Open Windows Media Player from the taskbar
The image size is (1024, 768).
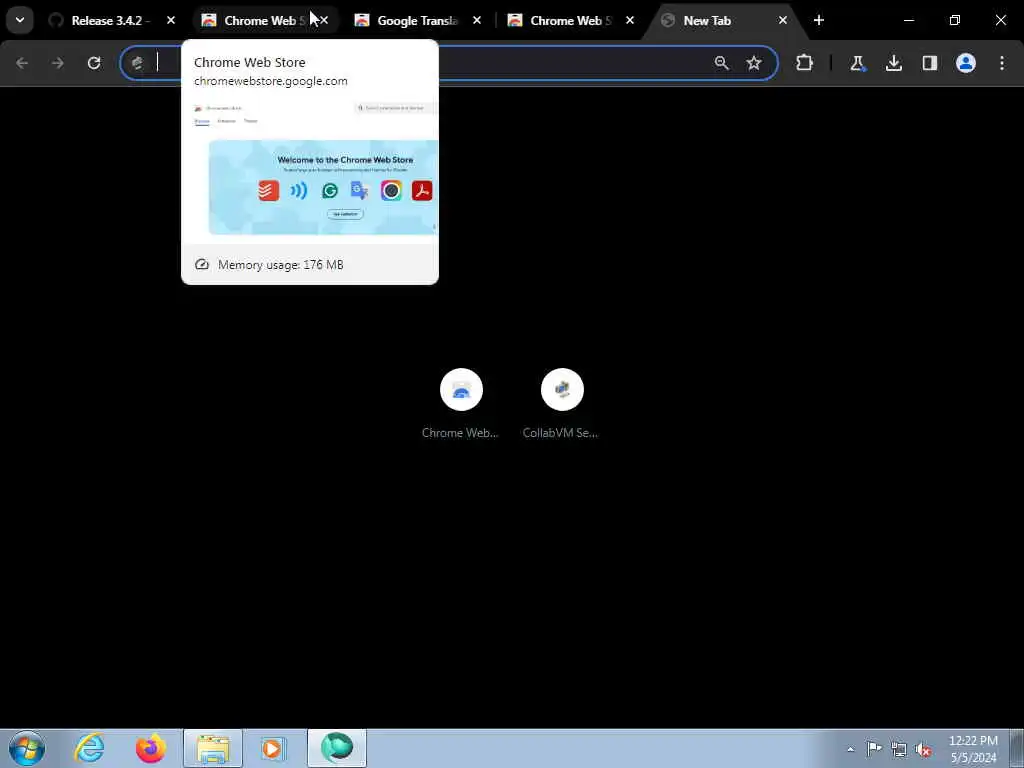pyautogui.click(x=274, y=748)
